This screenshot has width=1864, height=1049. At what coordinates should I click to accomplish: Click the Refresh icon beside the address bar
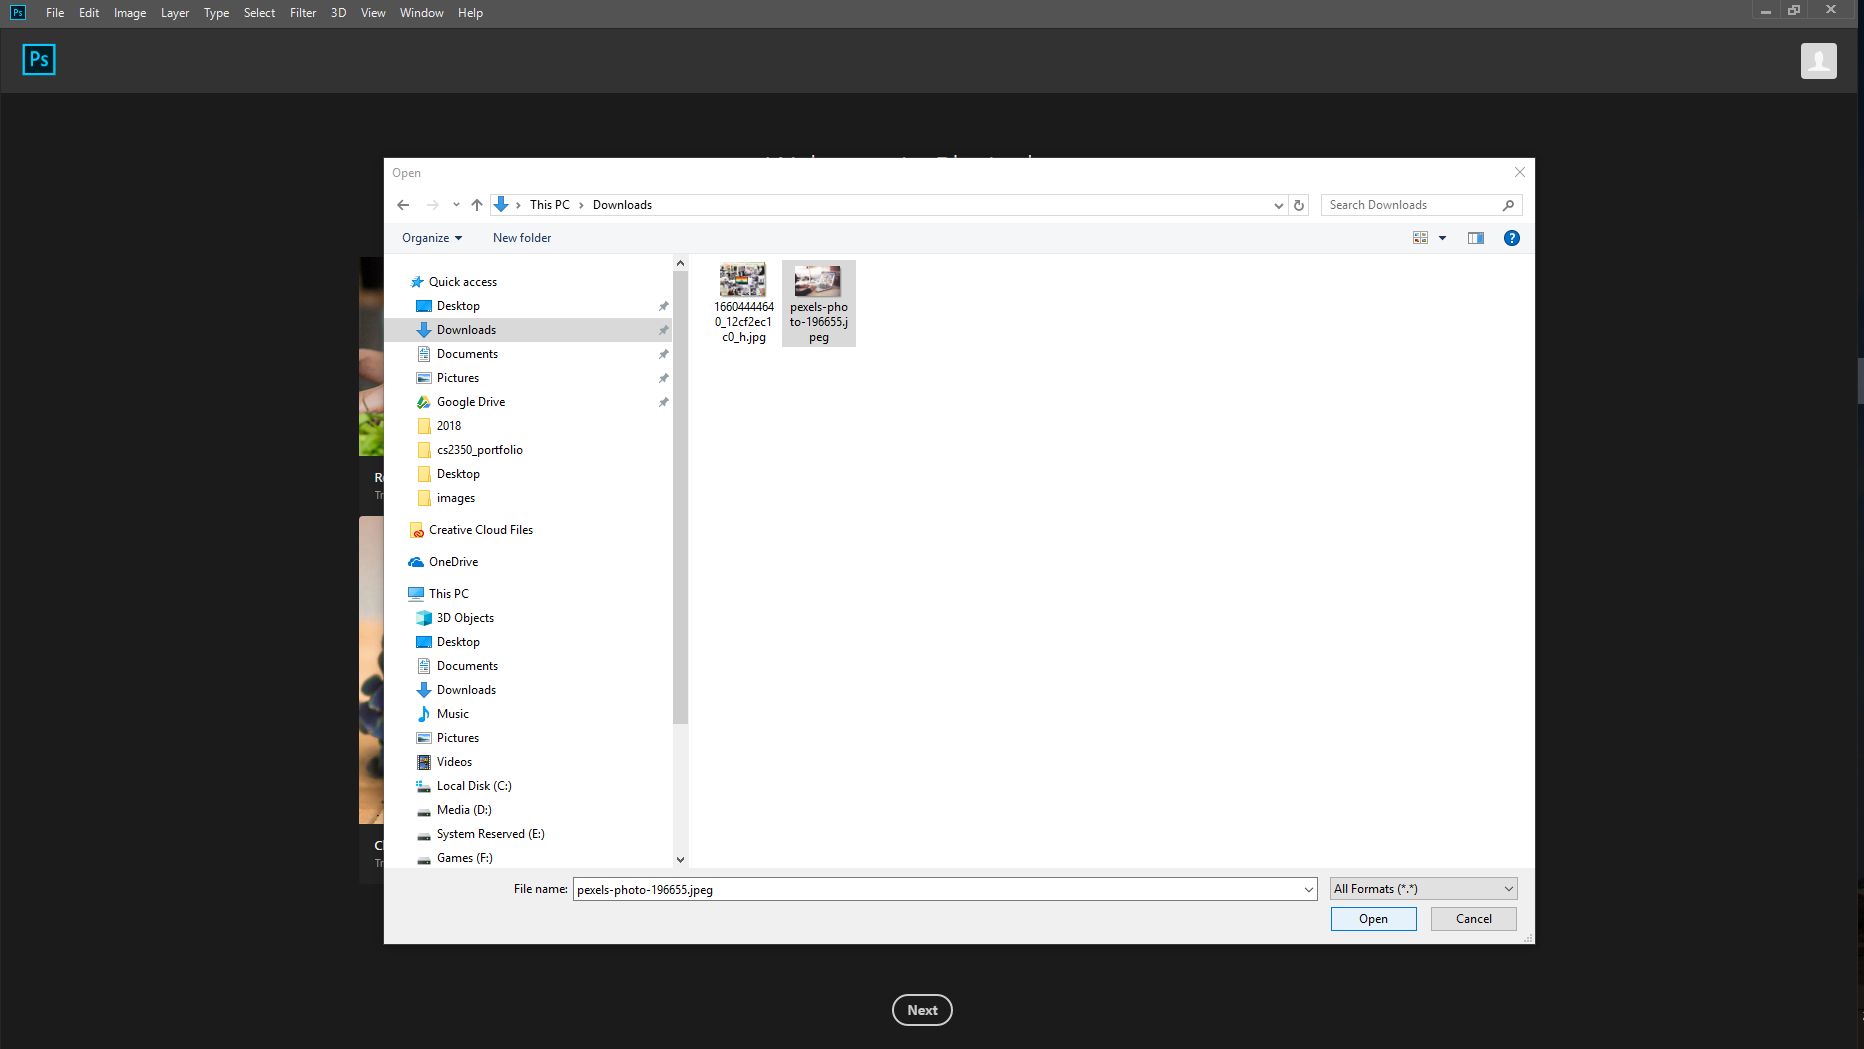pos(1298,204)
